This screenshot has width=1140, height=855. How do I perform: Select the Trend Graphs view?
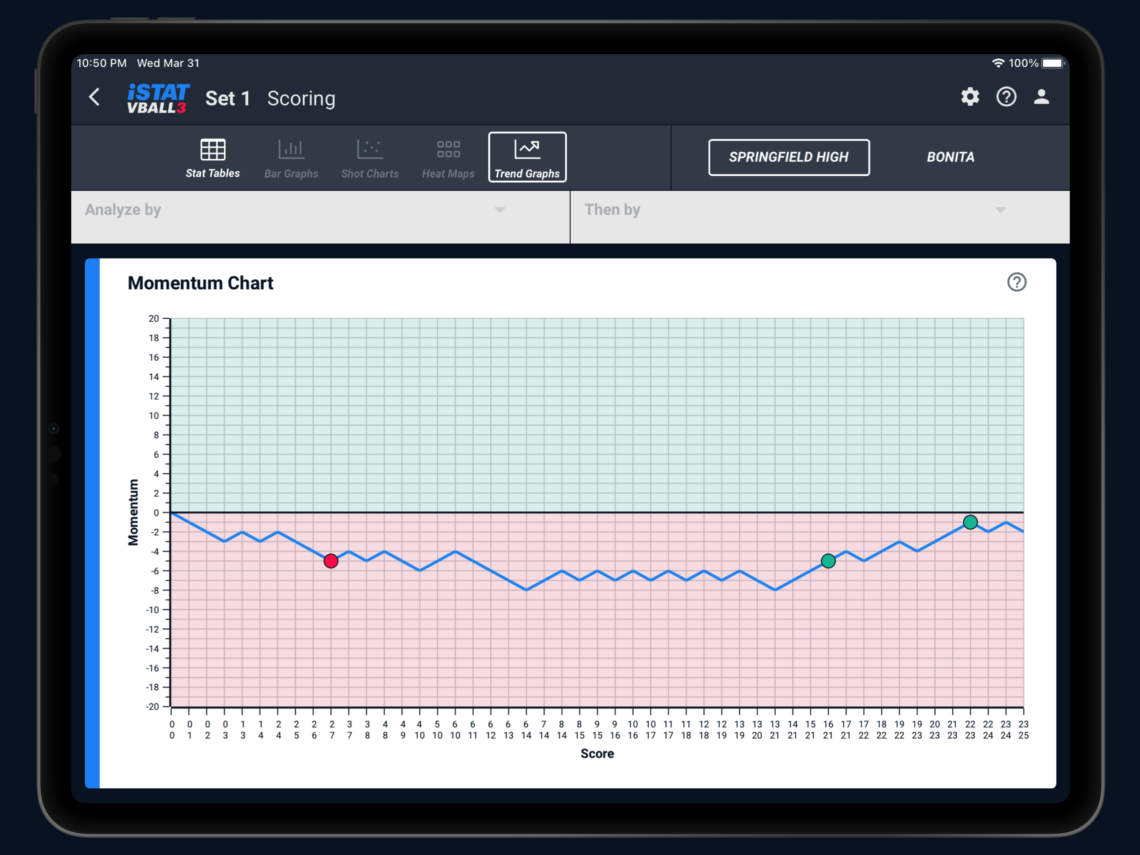527,158
